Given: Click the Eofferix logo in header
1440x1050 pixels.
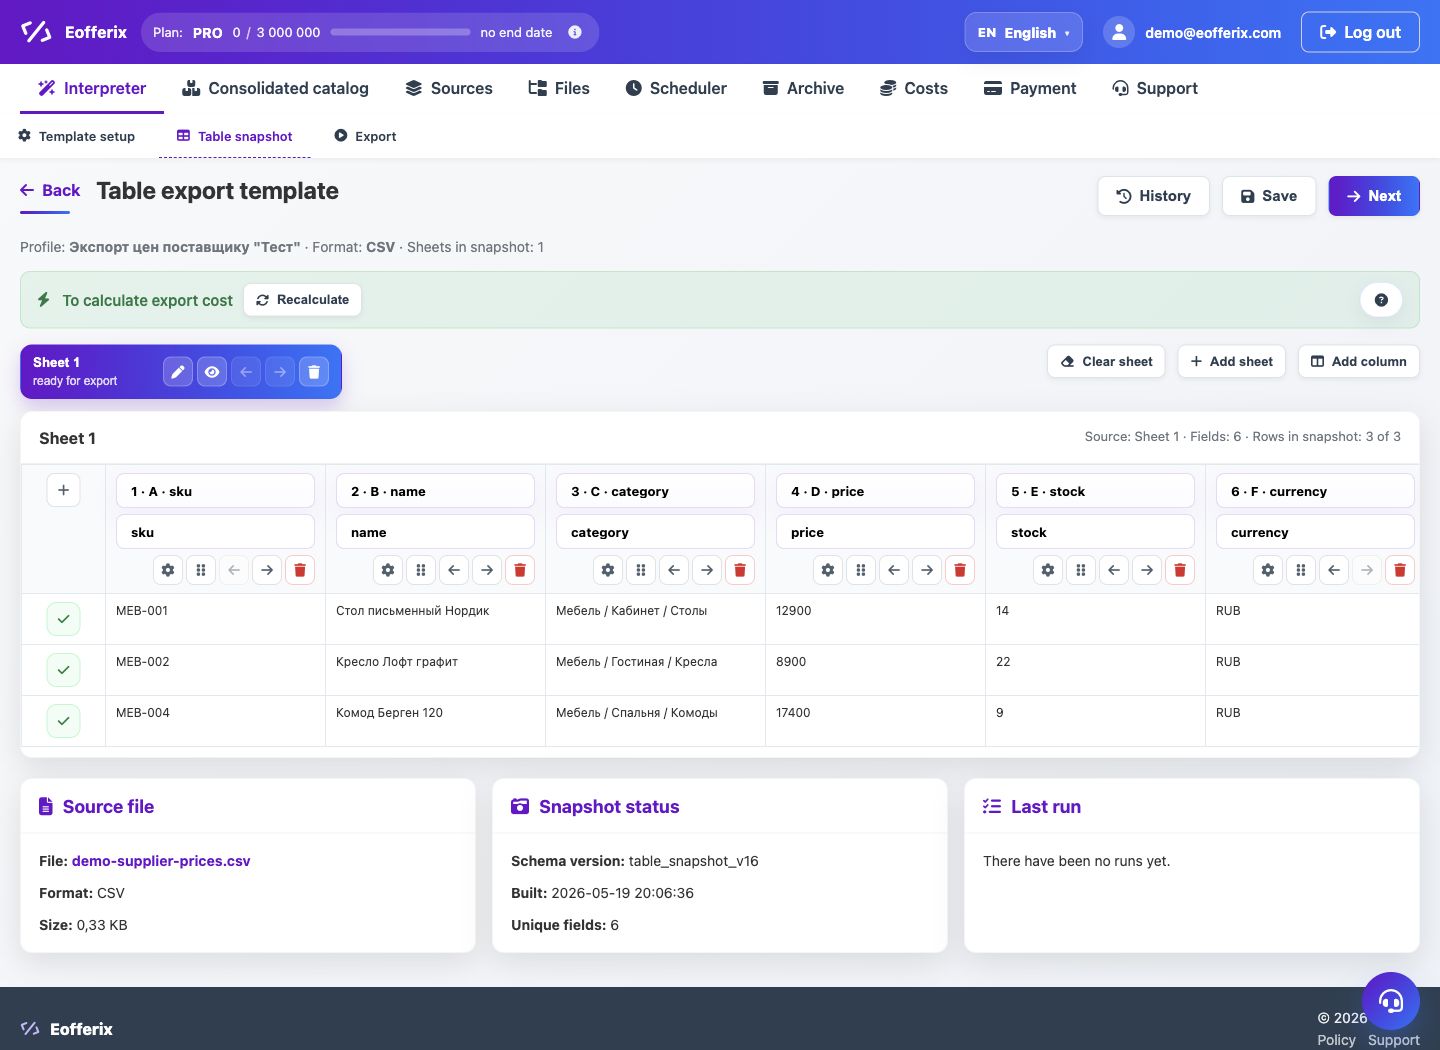Looking at the screenshot, I should 74,32.
